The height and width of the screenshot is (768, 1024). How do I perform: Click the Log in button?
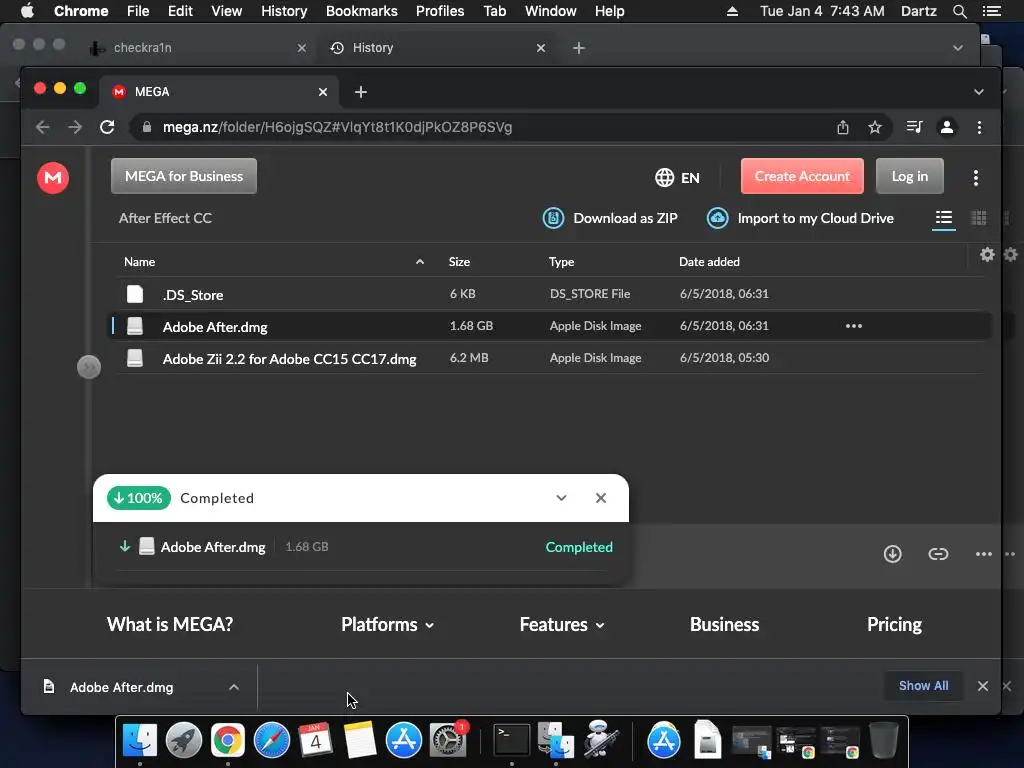pos(910,176)
